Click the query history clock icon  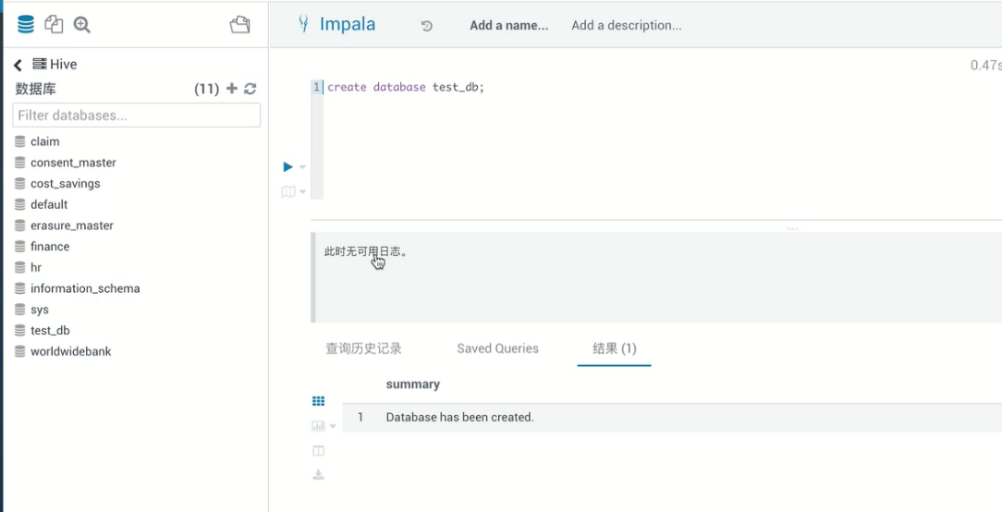click(427, 26)
